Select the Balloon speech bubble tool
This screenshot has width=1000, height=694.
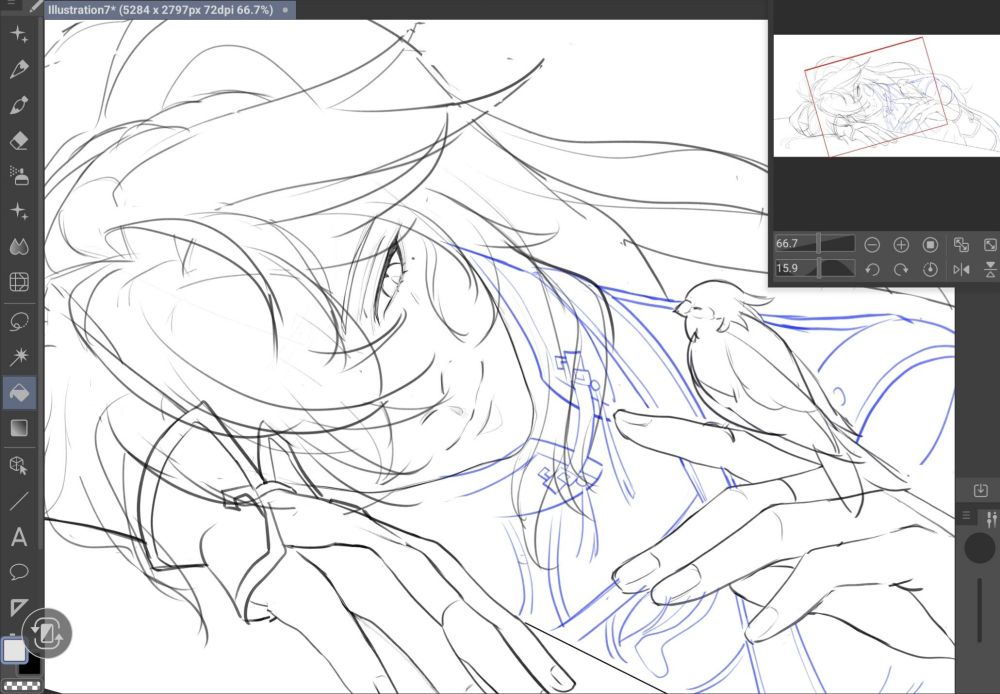click(19, 572)
